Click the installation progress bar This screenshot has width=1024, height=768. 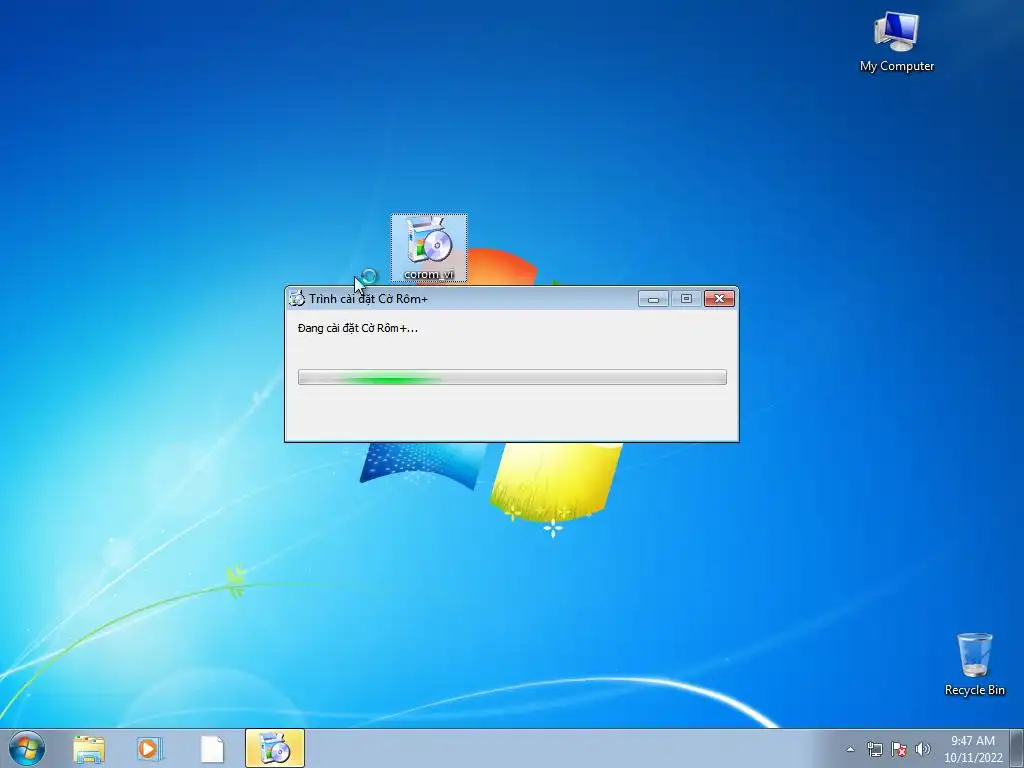tap(512, 377)
